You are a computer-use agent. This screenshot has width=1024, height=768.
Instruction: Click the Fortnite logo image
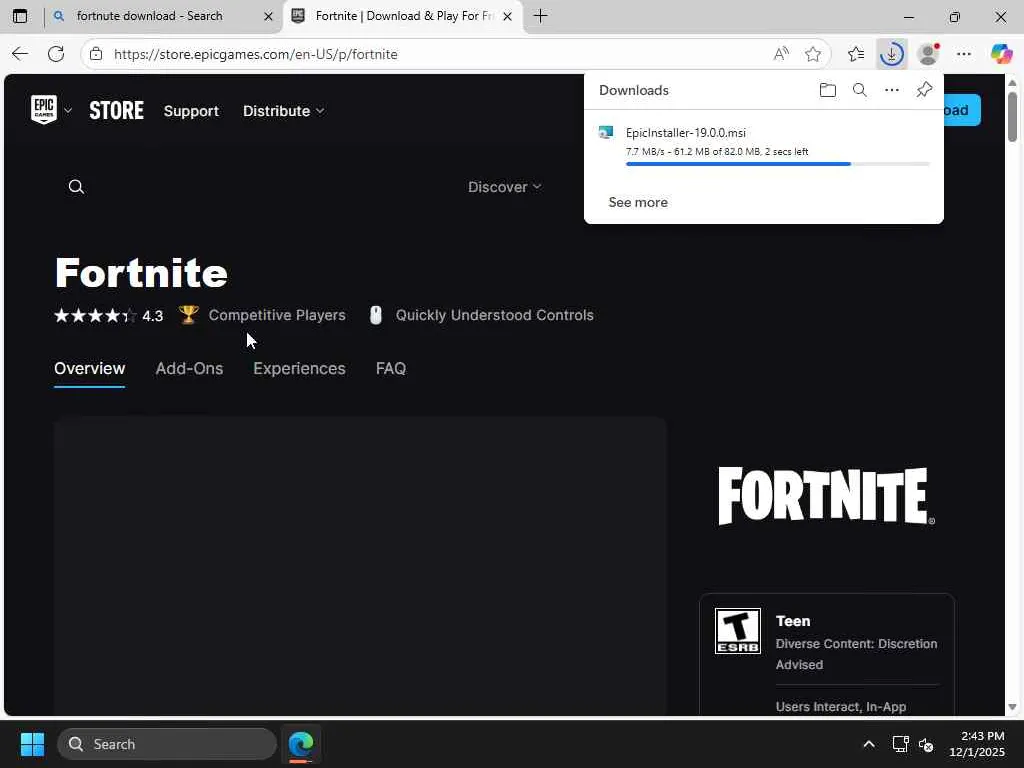point(827,496)
